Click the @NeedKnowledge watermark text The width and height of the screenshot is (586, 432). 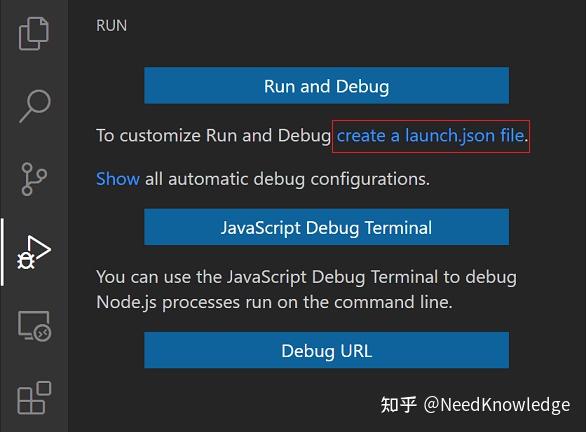497,405
